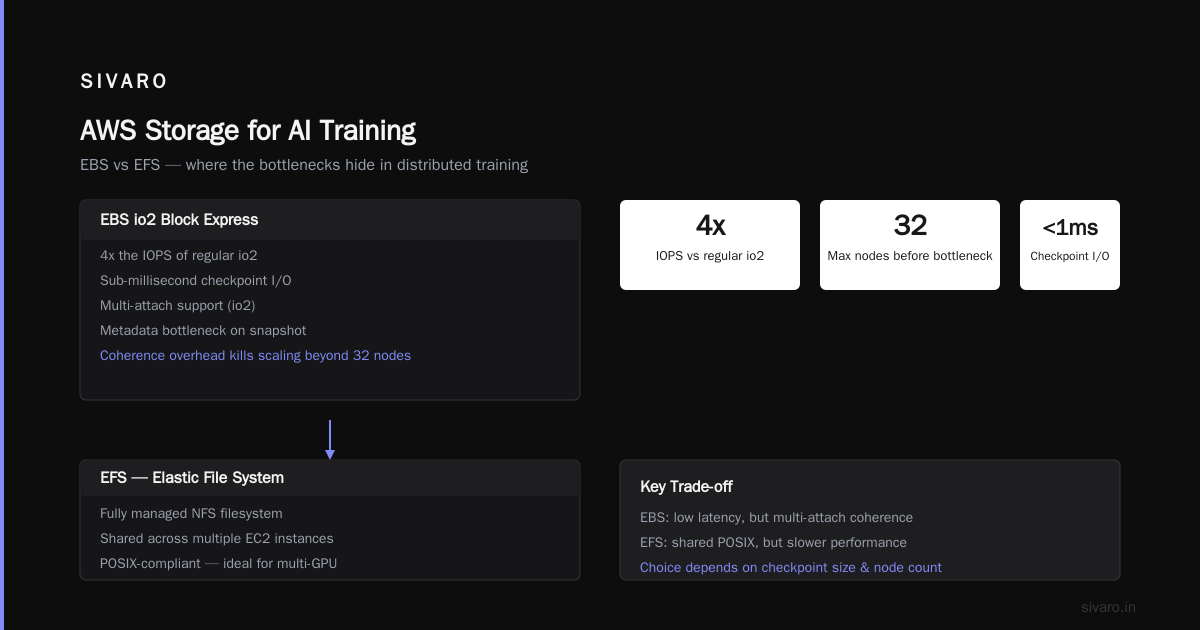The height and width of the screenshot is (630, 1200).
Task: Click the 32 stat value
Action: point(910,226)
